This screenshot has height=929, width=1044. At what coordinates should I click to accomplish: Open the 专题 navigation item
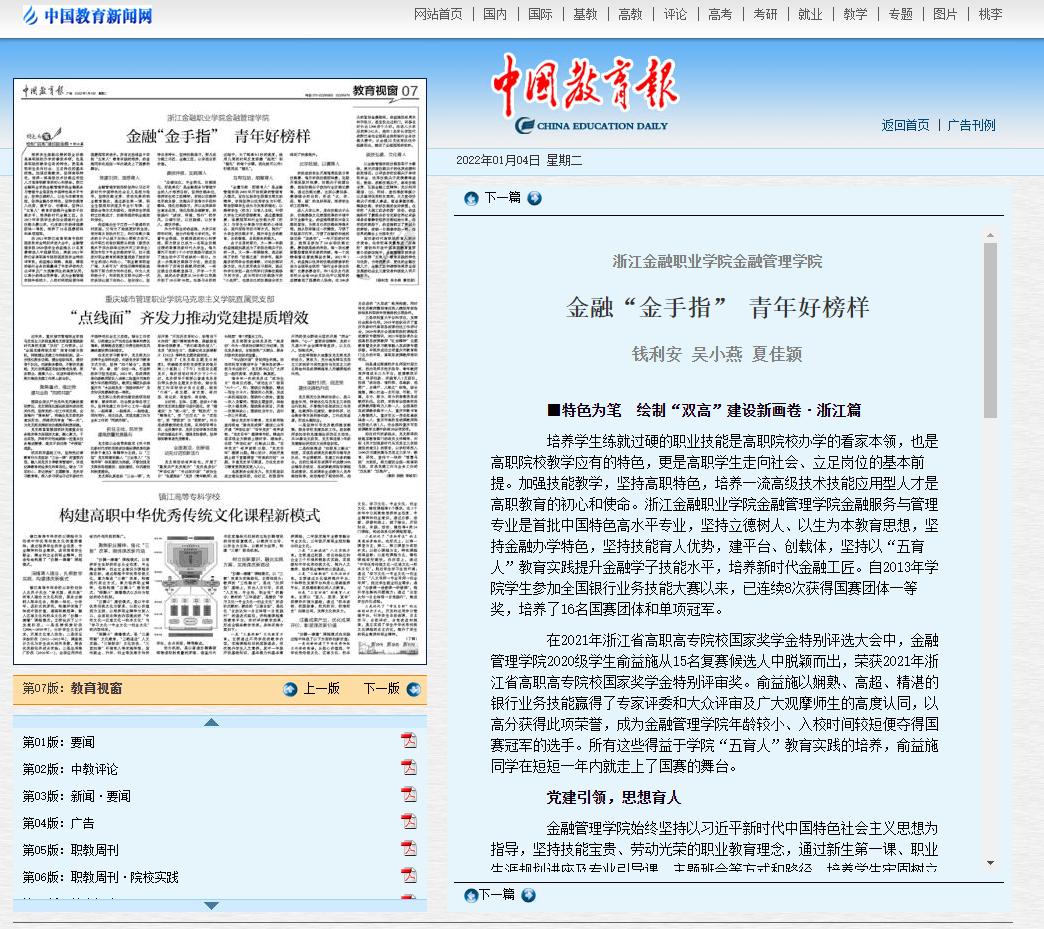(900, 15)
